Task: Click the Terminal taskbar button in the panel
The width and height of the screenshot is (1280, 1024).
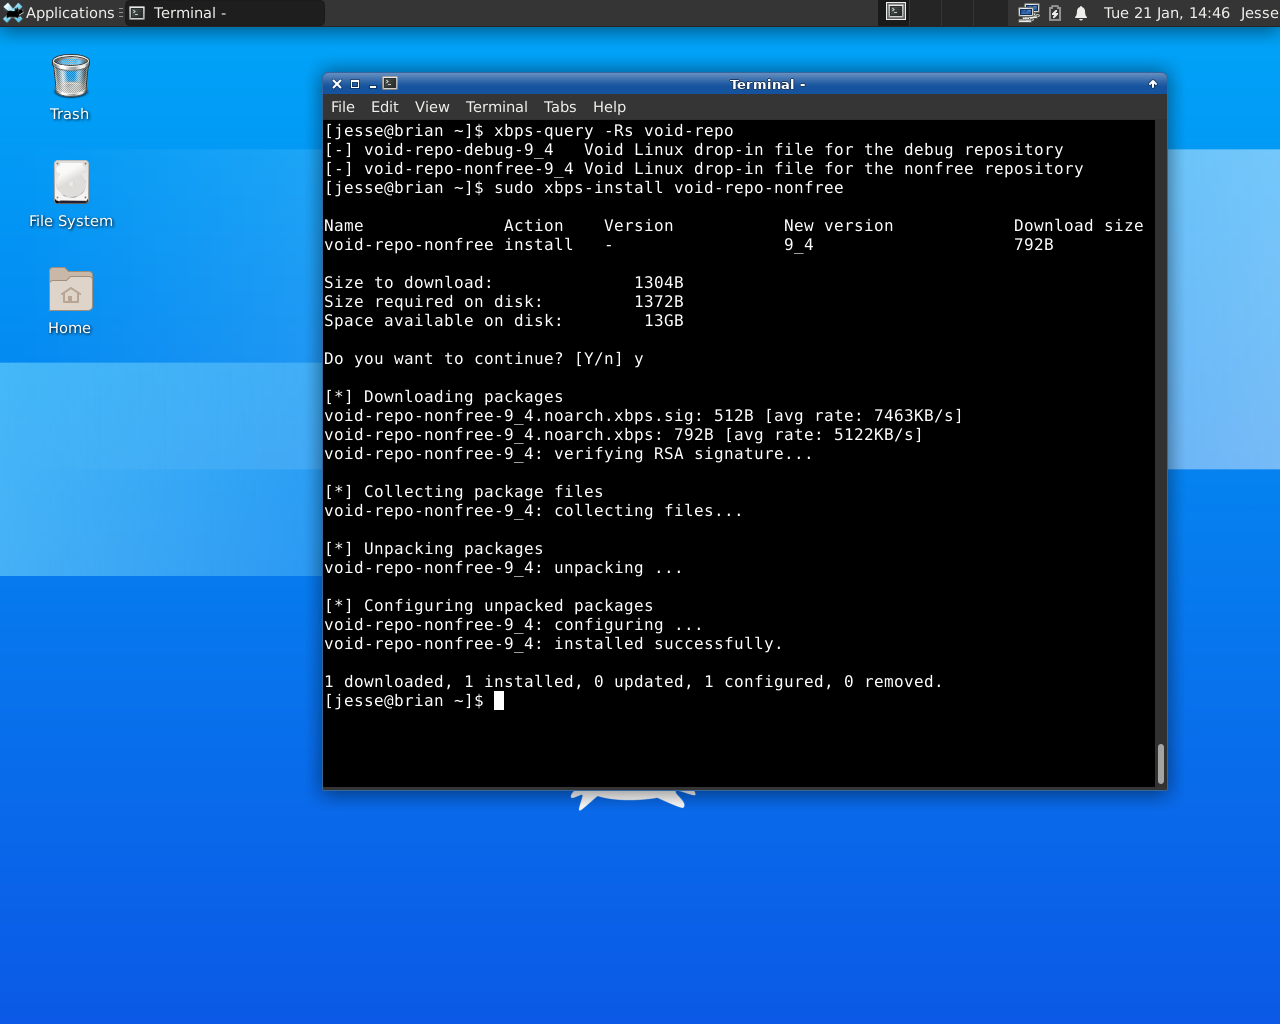Action: 224,13
